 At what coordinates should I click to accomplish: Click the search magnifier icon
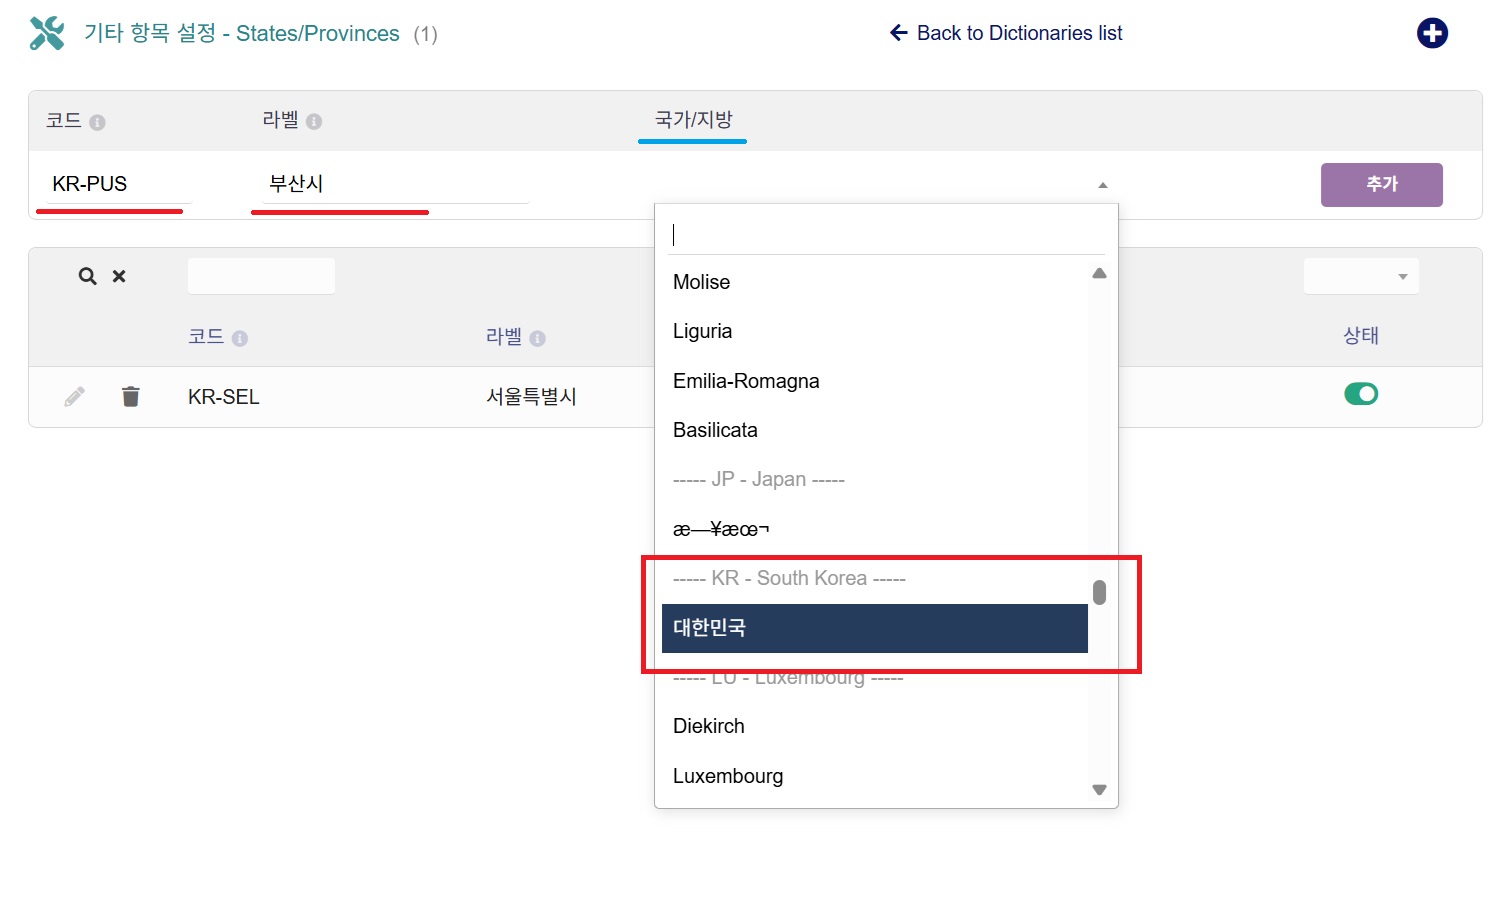[88, 276]
